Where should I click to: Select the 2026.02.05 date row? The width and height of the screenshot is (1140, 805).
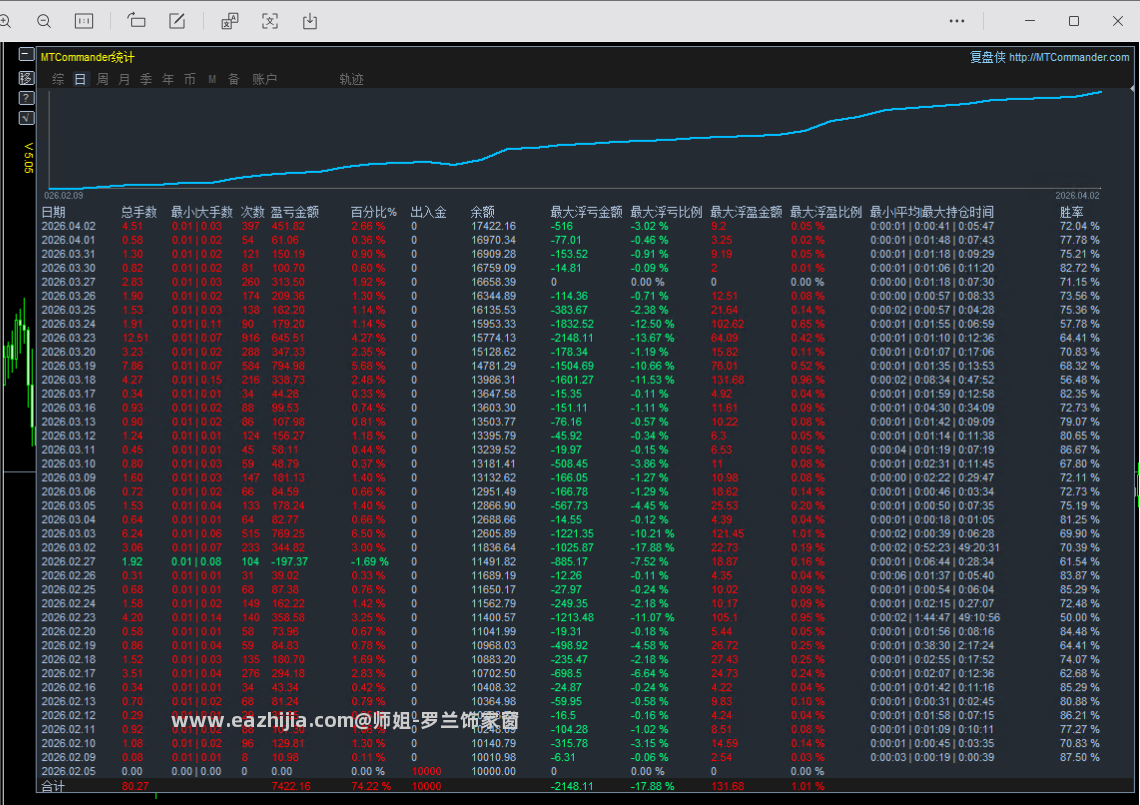coord(571,772)
